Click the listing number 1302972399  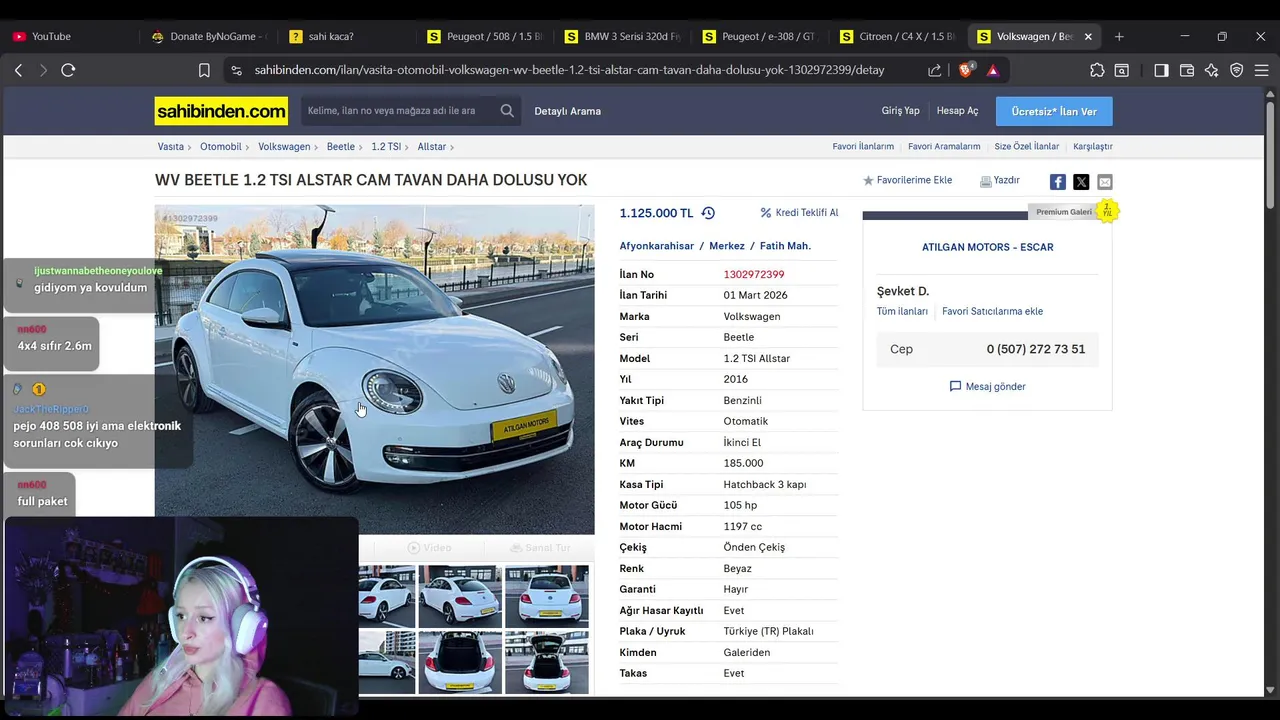coord(754,275)
